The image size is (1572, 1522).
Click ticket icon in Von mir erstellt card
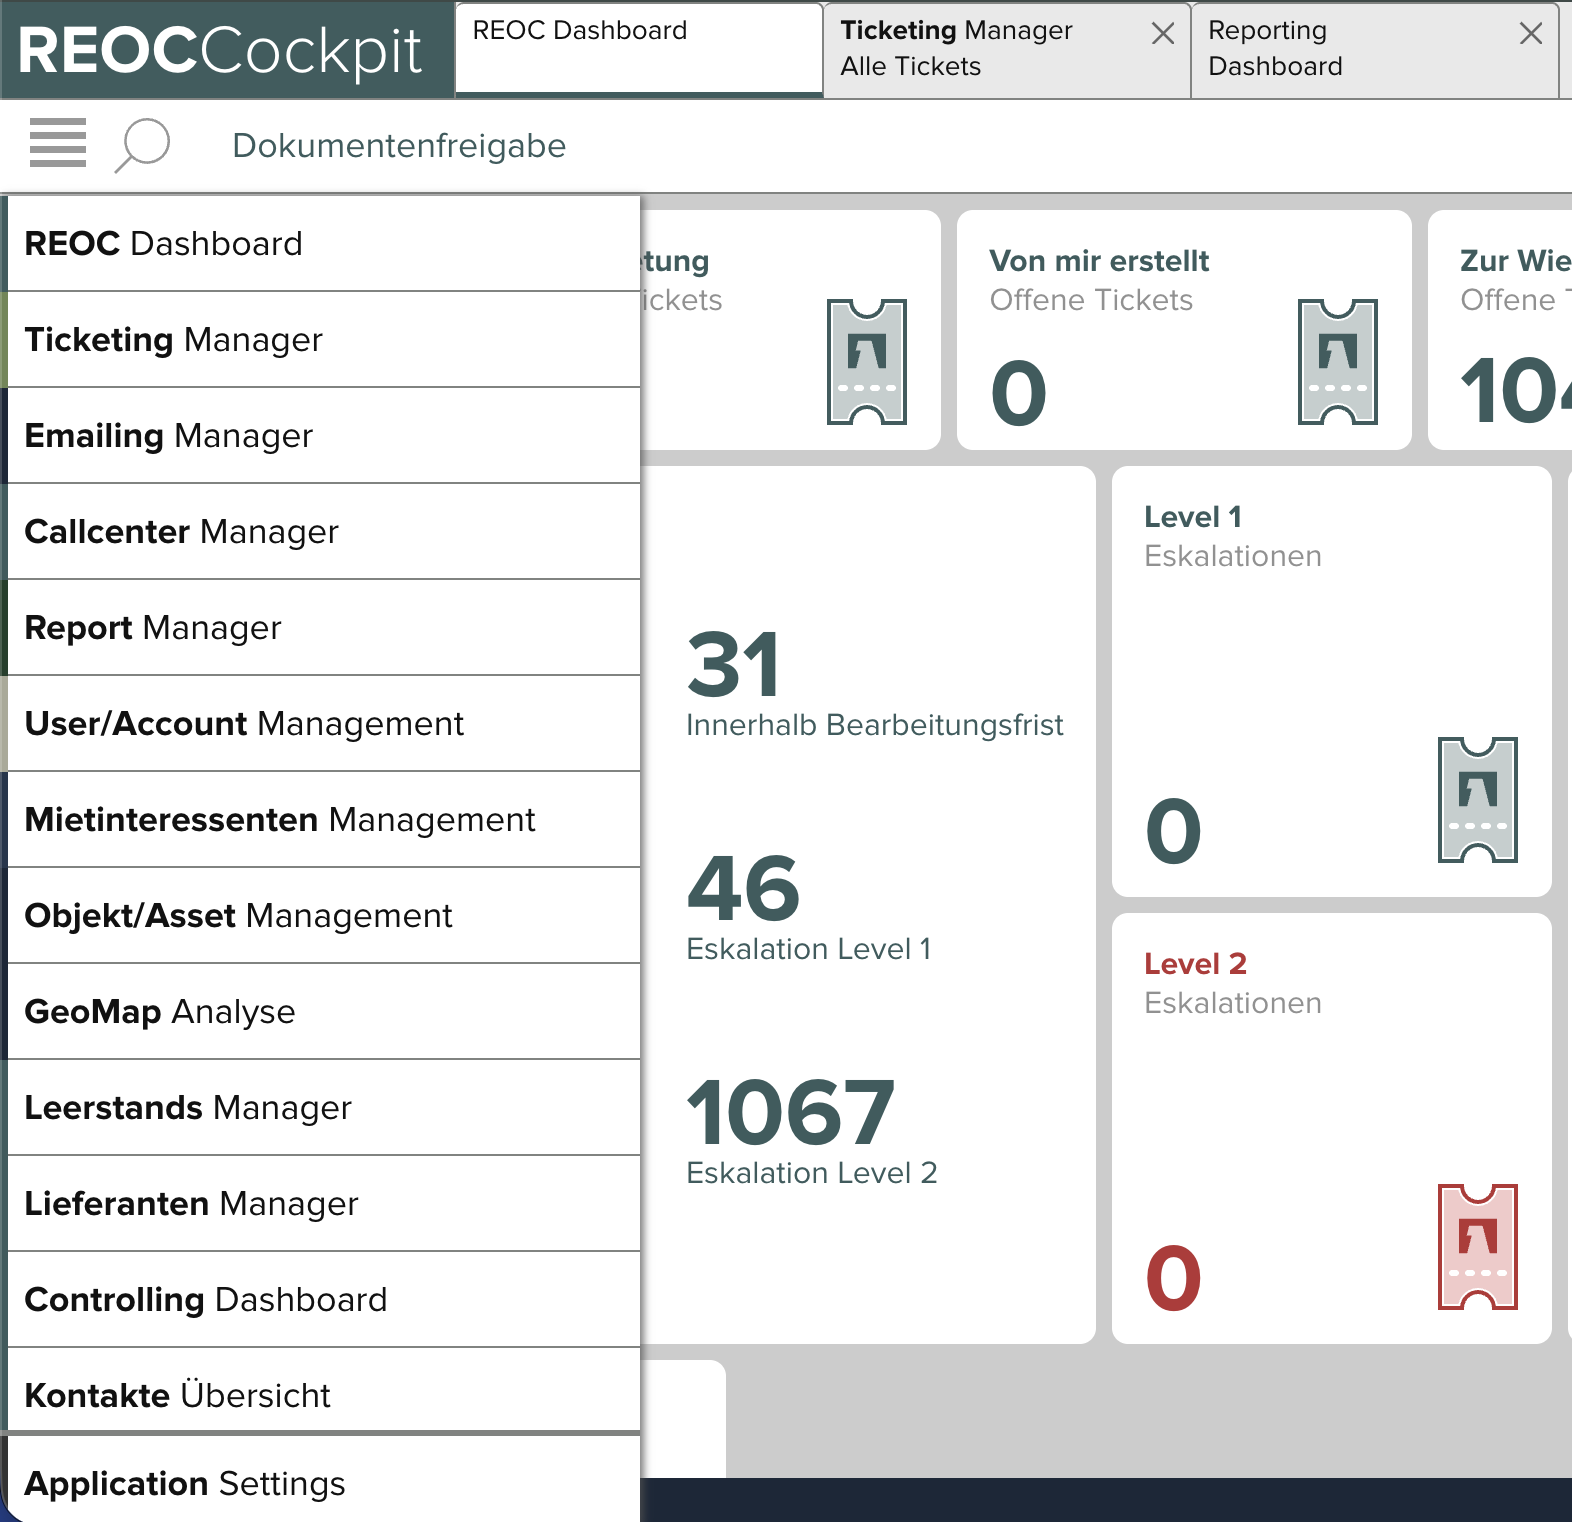tap(1337, 362)
